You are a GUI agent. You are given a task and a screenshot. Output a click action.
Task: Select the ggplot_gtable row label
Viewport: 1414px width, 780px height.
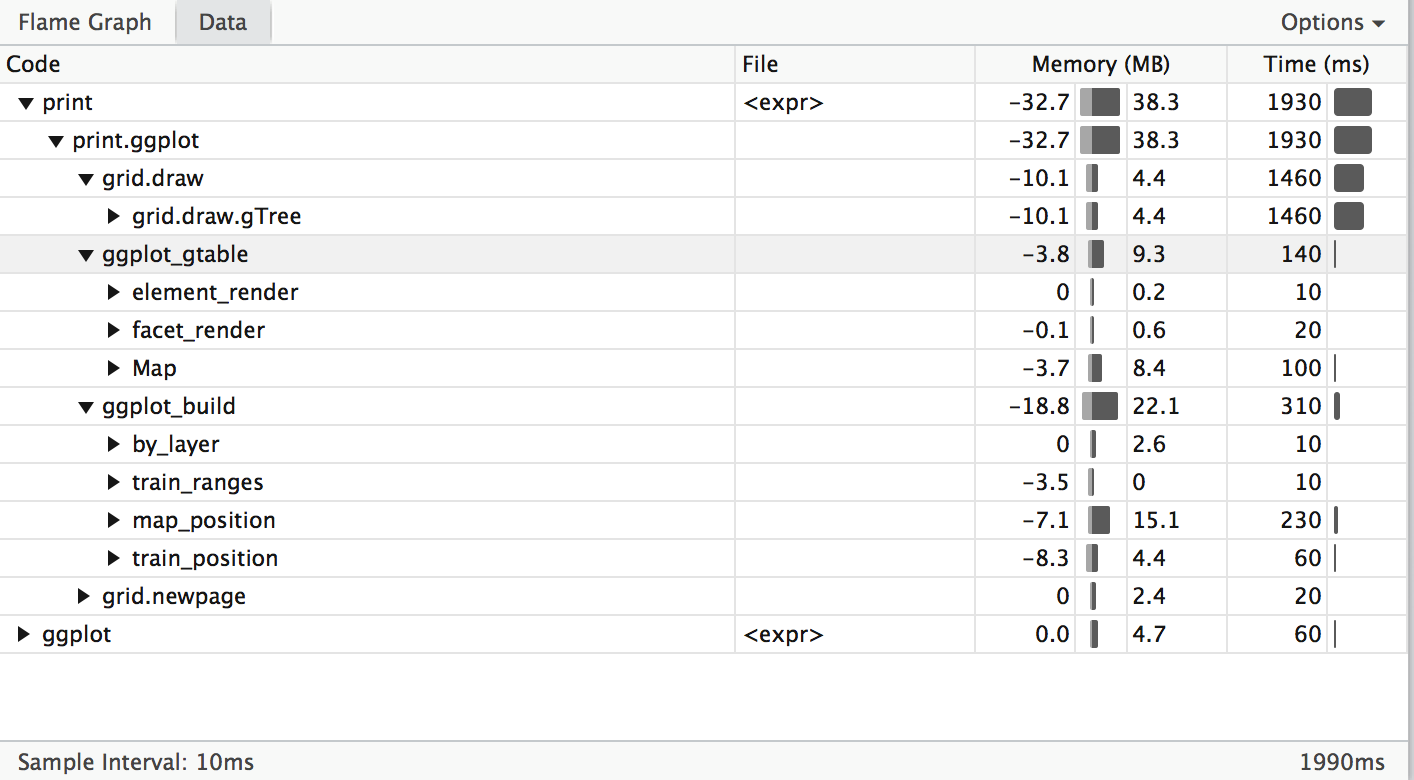(x=175, y=254)
